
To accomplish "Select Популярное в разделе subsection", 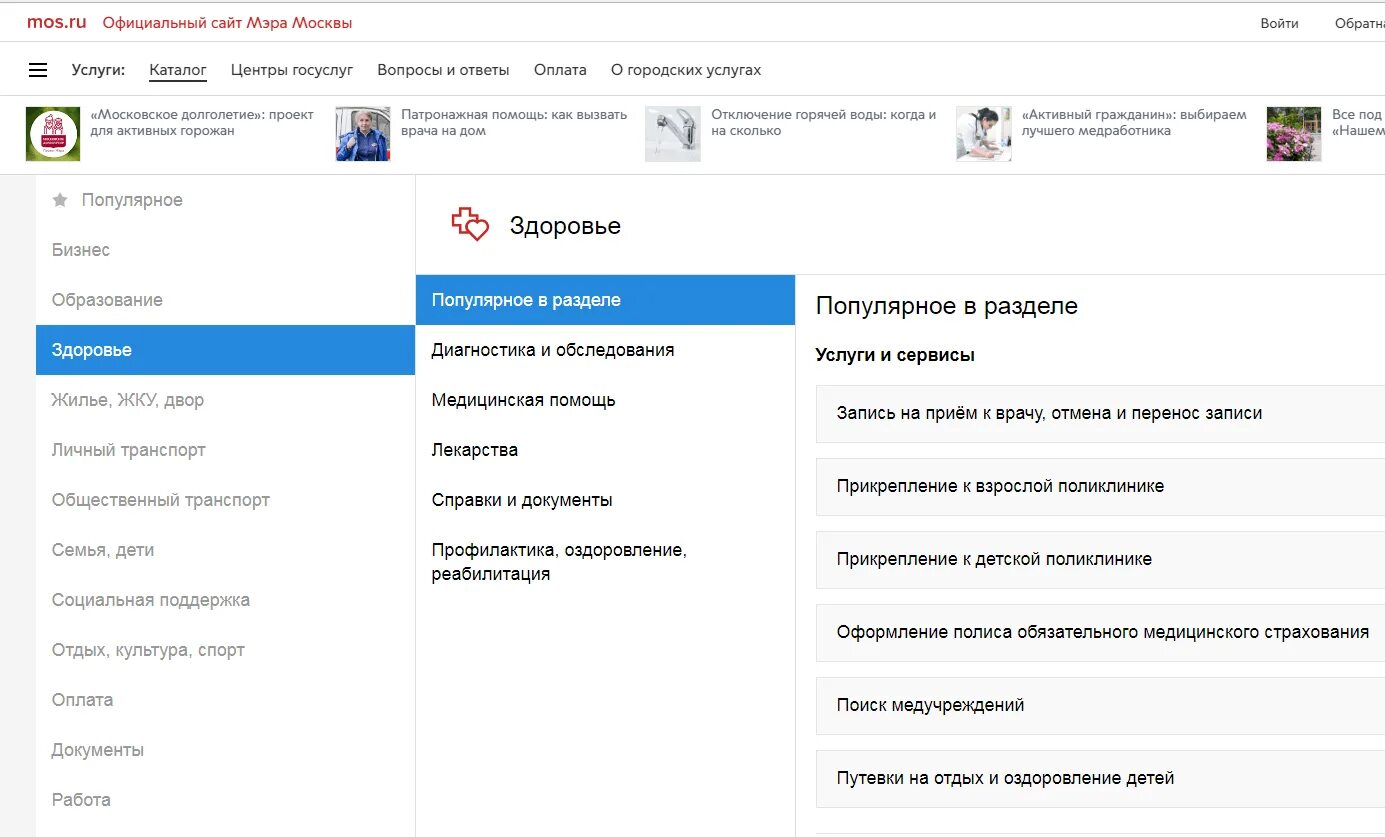I will pos(605,300).
